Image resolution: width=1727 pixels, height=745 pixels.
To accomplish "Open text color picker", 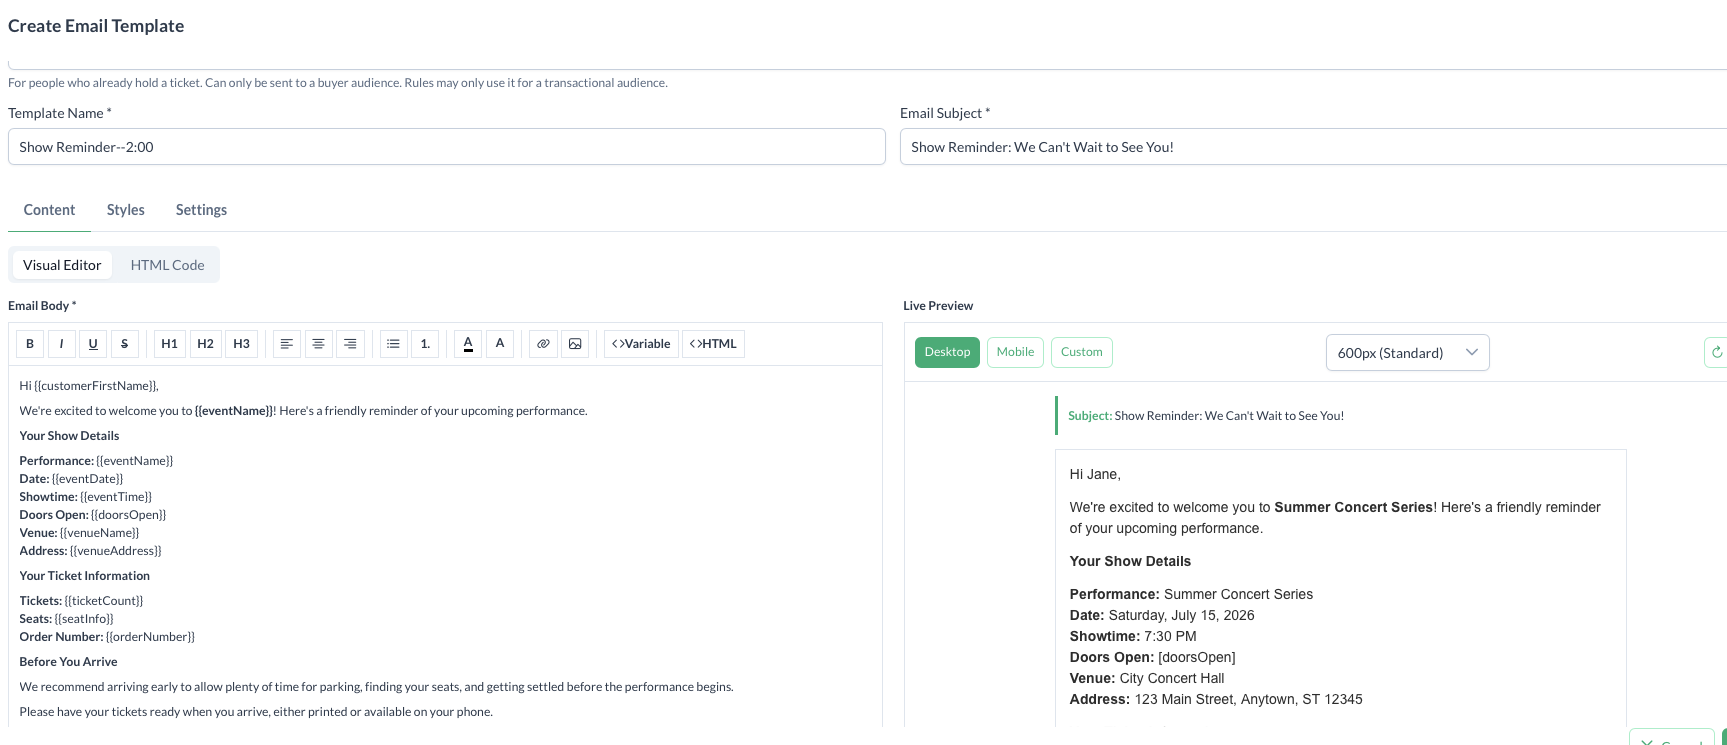I will [468, 344].
